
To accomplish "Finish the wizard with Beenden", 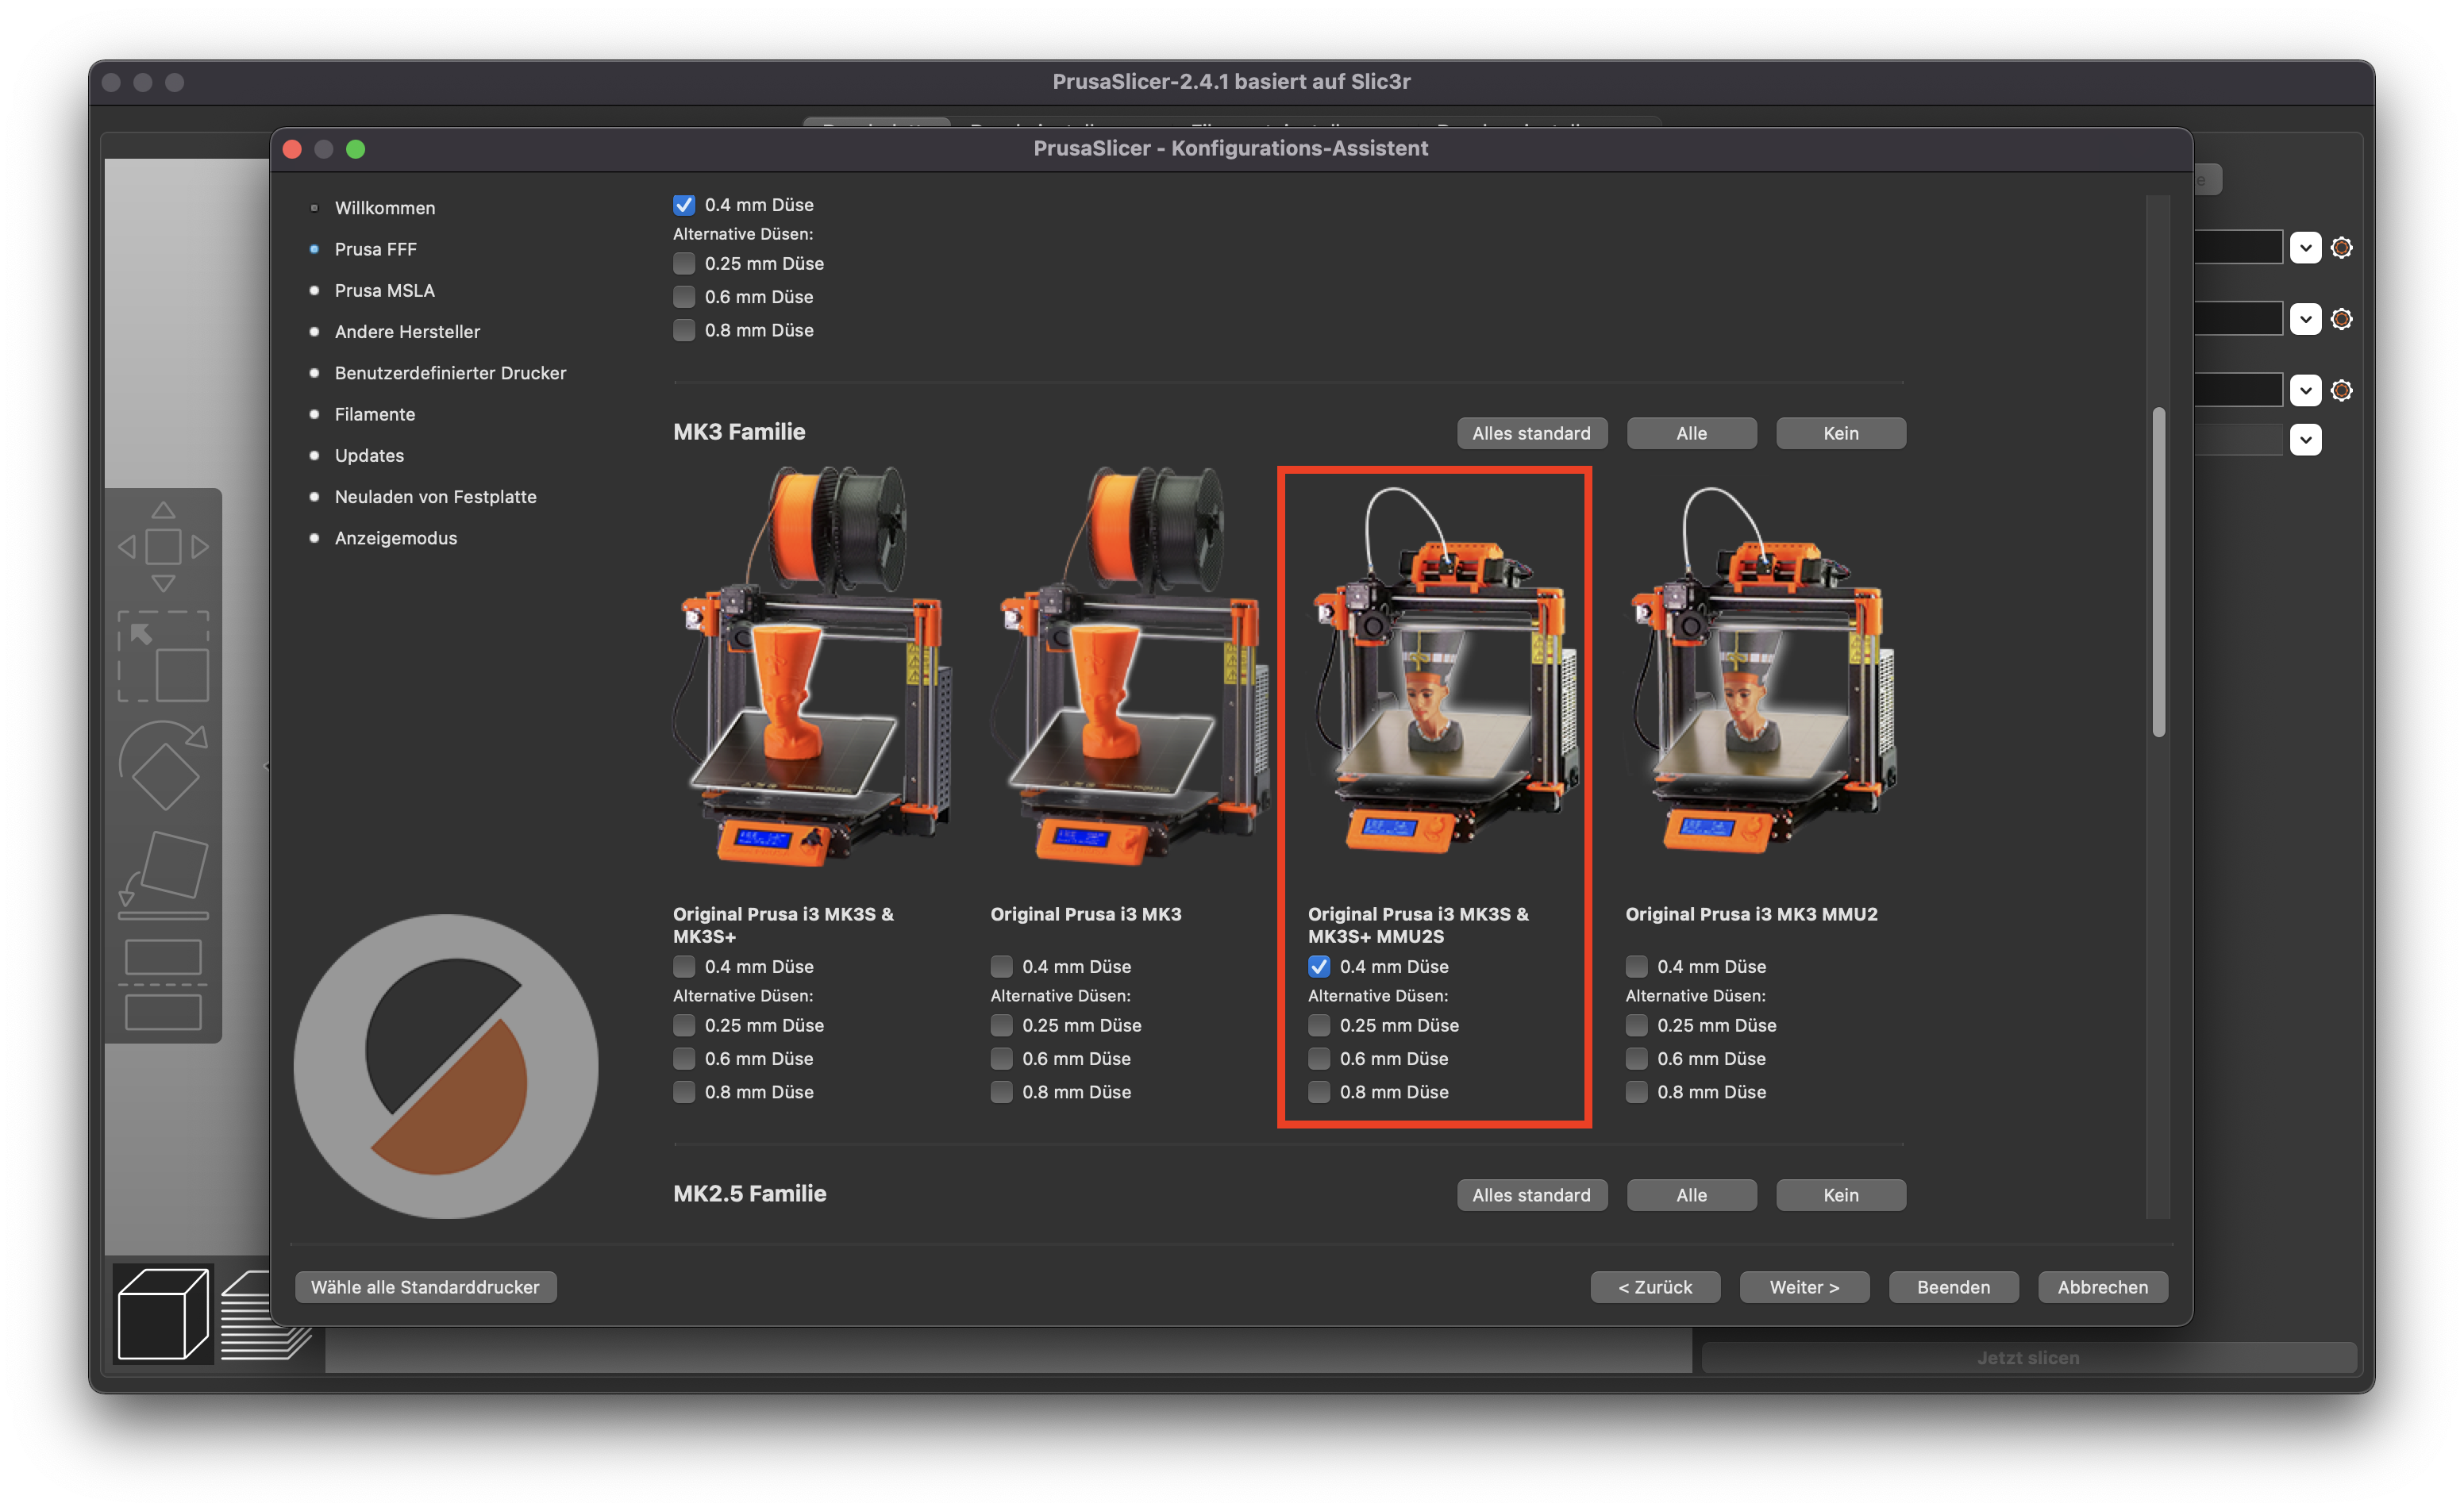I will click(1953, 1287).
